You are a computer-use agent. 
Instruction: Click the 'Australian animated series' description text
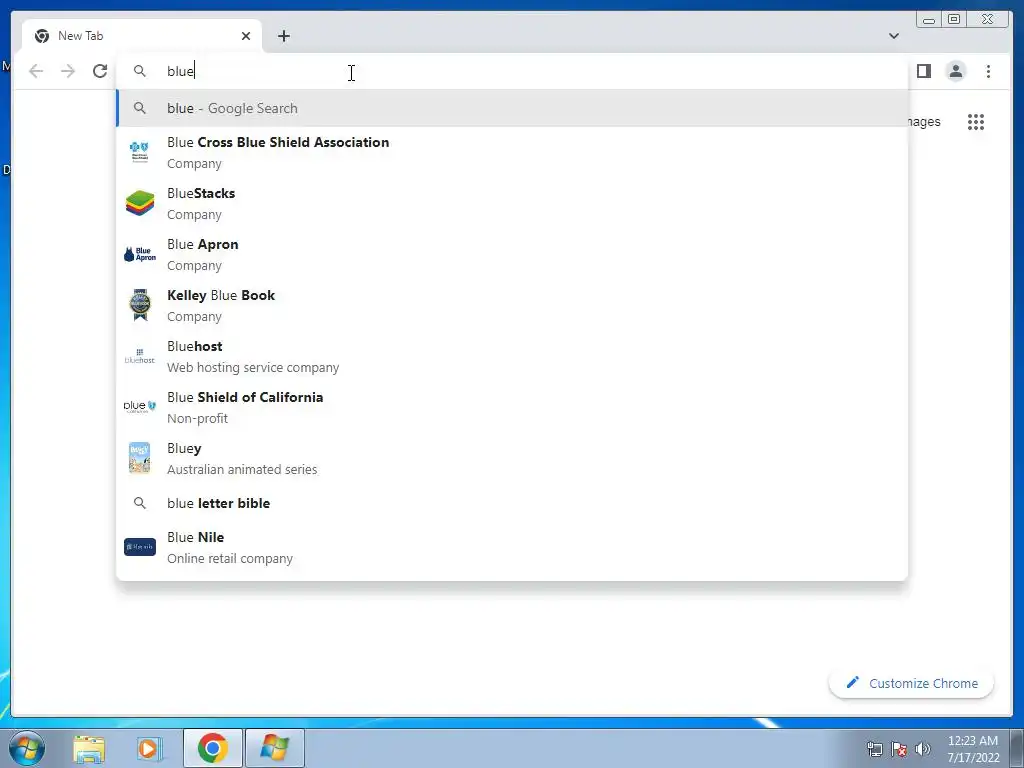point(242,469)
